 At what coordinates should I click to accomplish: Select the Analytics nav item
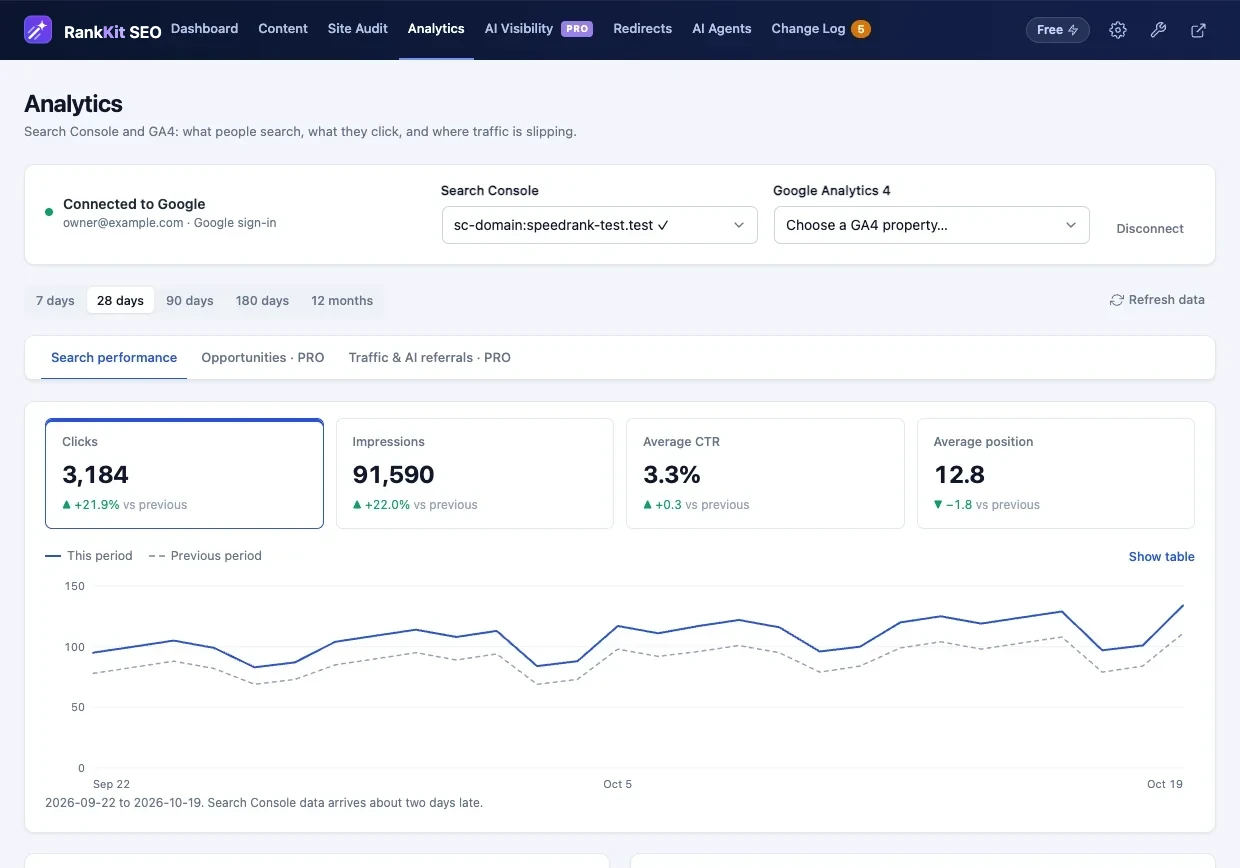[436, 29]
